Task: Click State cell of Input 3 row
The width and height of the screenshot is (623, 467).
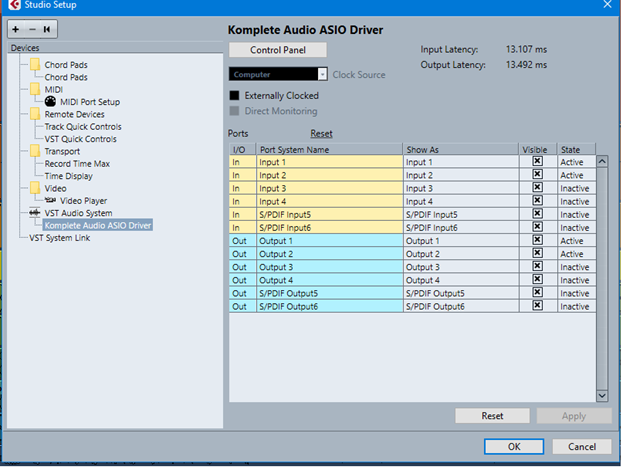Action: tap(576, 188)
